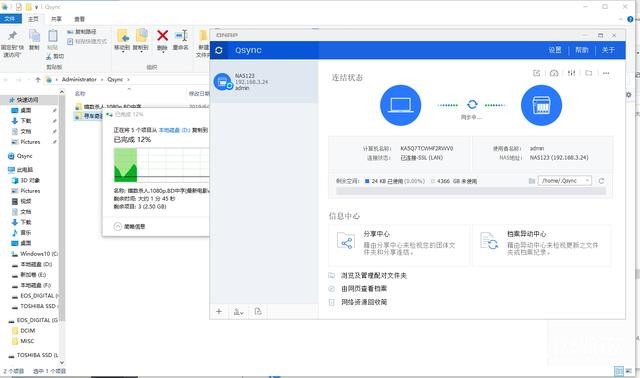The width and height of the screenshot is (640, 378).
Task: Open the 查看 ribbon tab
Action: coord(79,19)
